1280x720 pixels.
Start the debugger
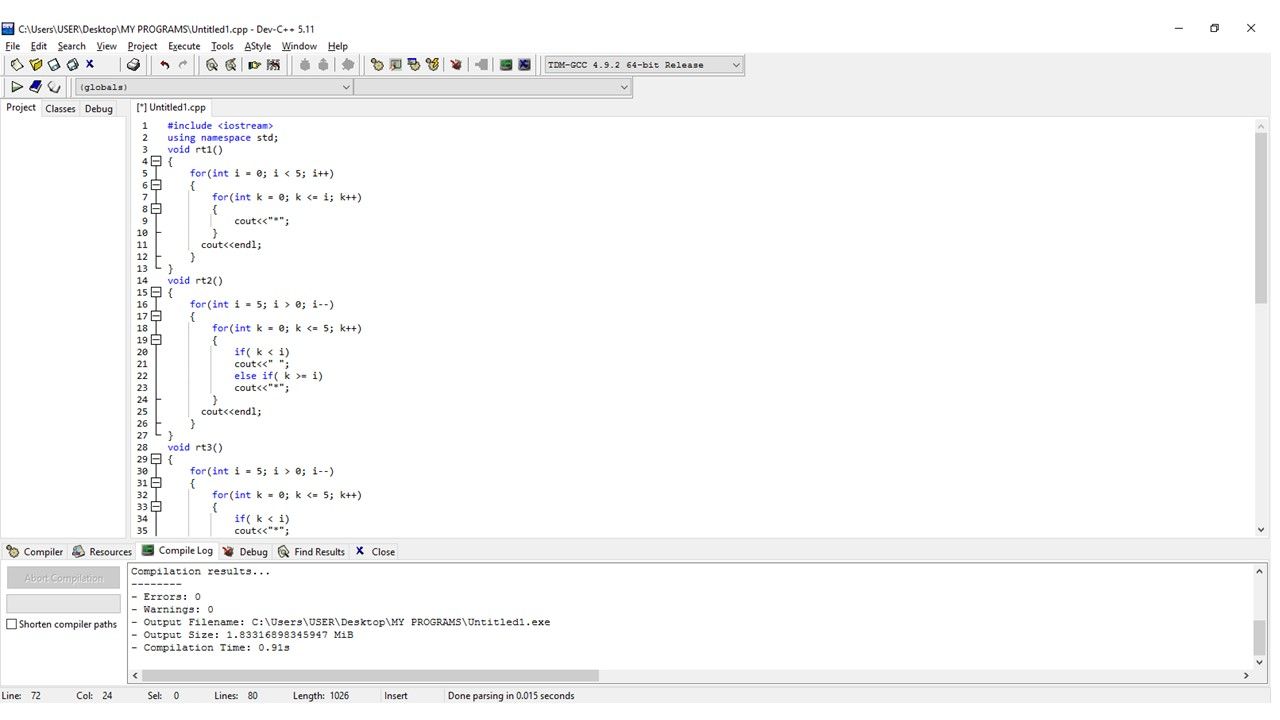click(456, 64)
